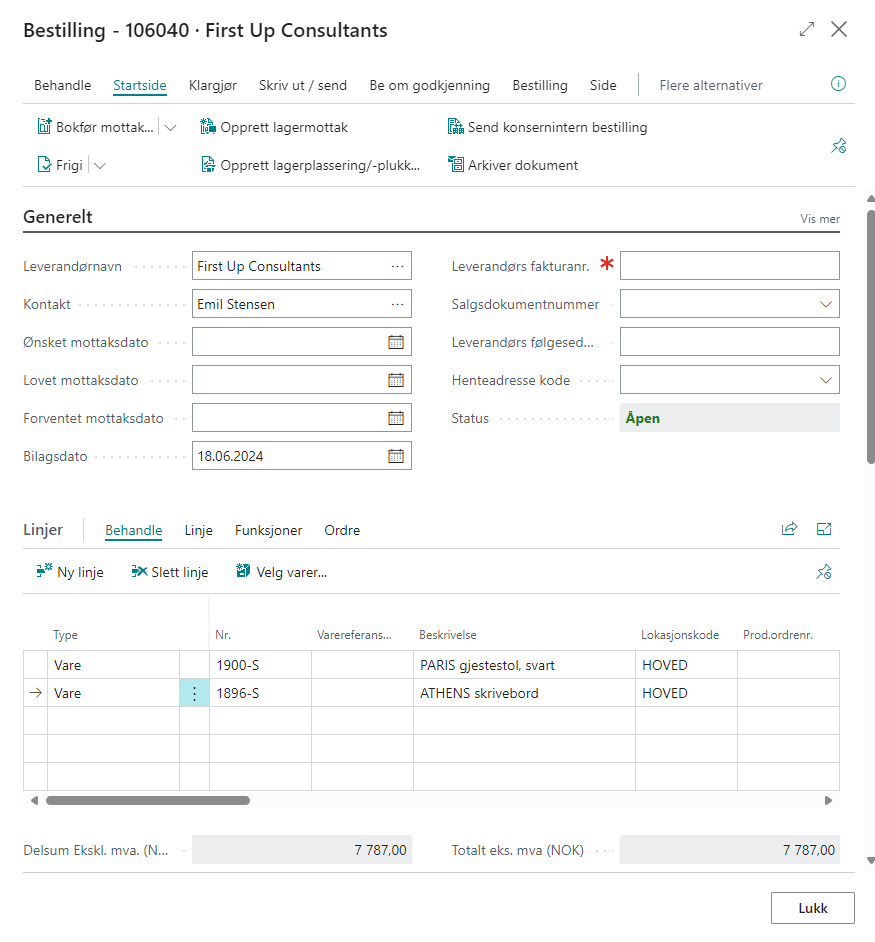Open the Bilagsdato calendar picker
Image resolution: width=875 pixels, height=942 pixels.
click(396, 456)
